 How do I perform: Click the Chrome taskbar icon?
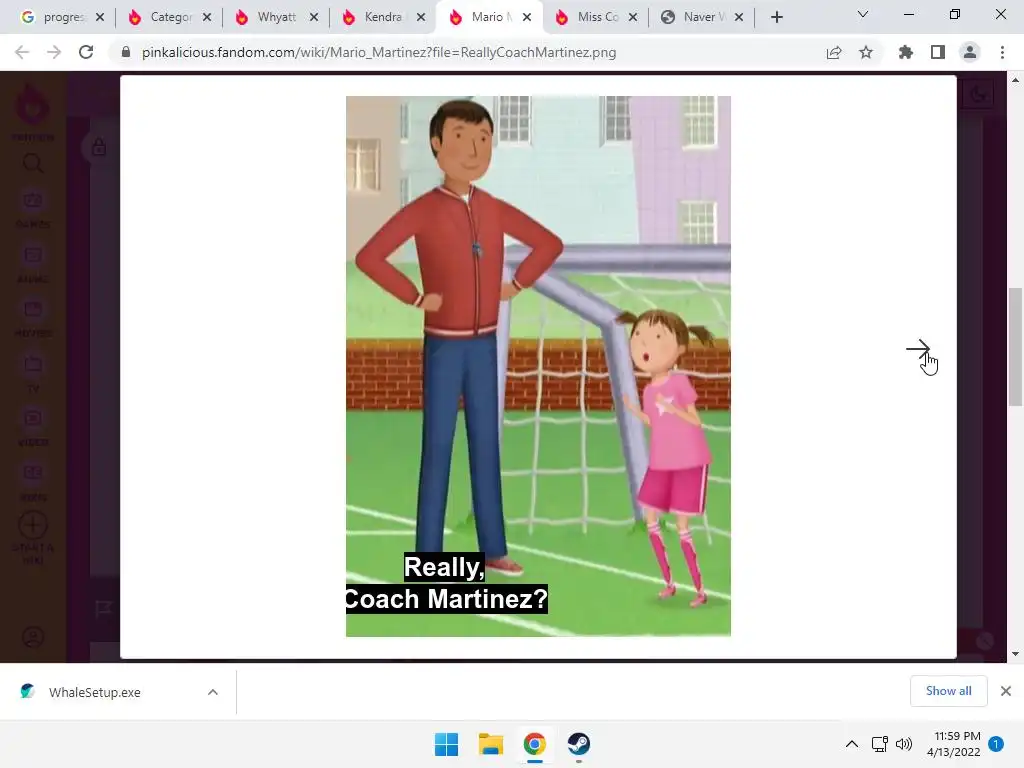[x=534, y=744]
